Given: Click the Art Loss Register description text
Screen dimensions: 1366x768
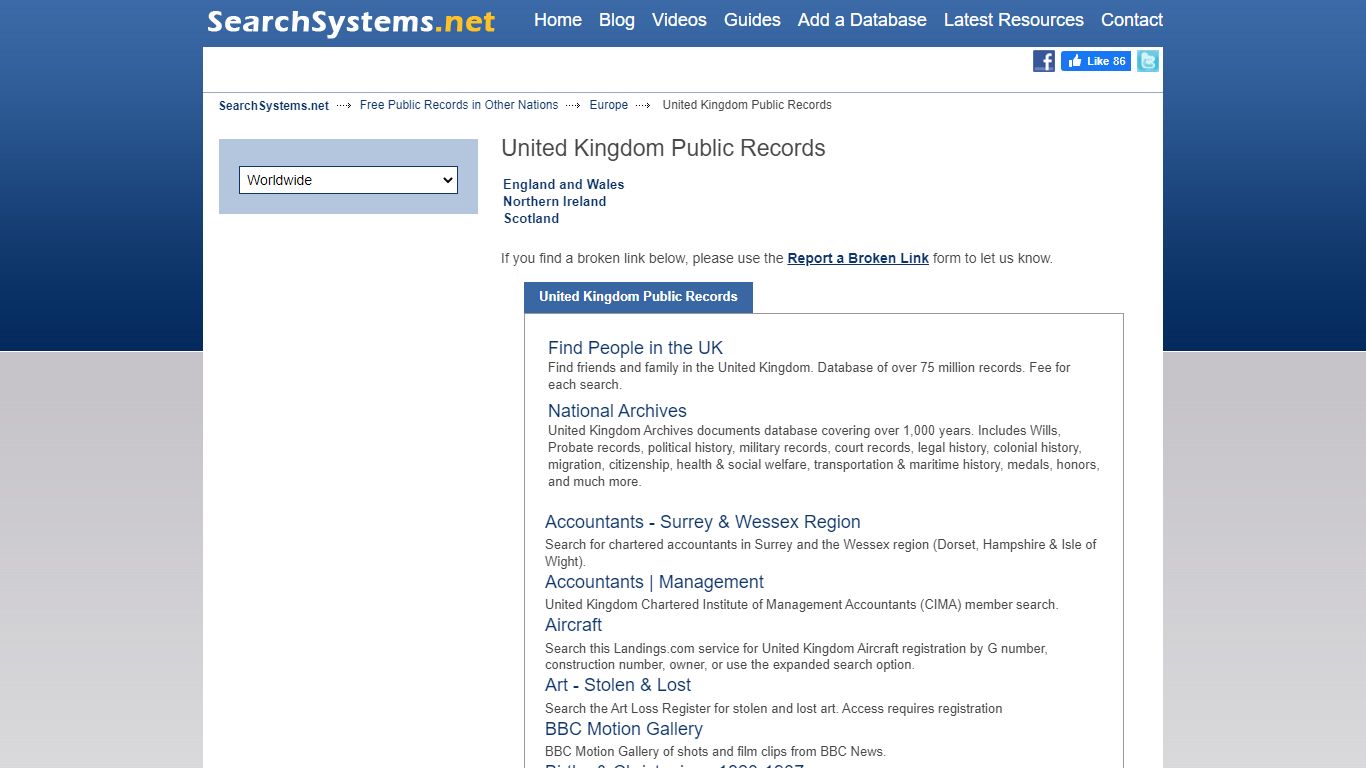Looking at the screenshot, I should coord(773,708).
